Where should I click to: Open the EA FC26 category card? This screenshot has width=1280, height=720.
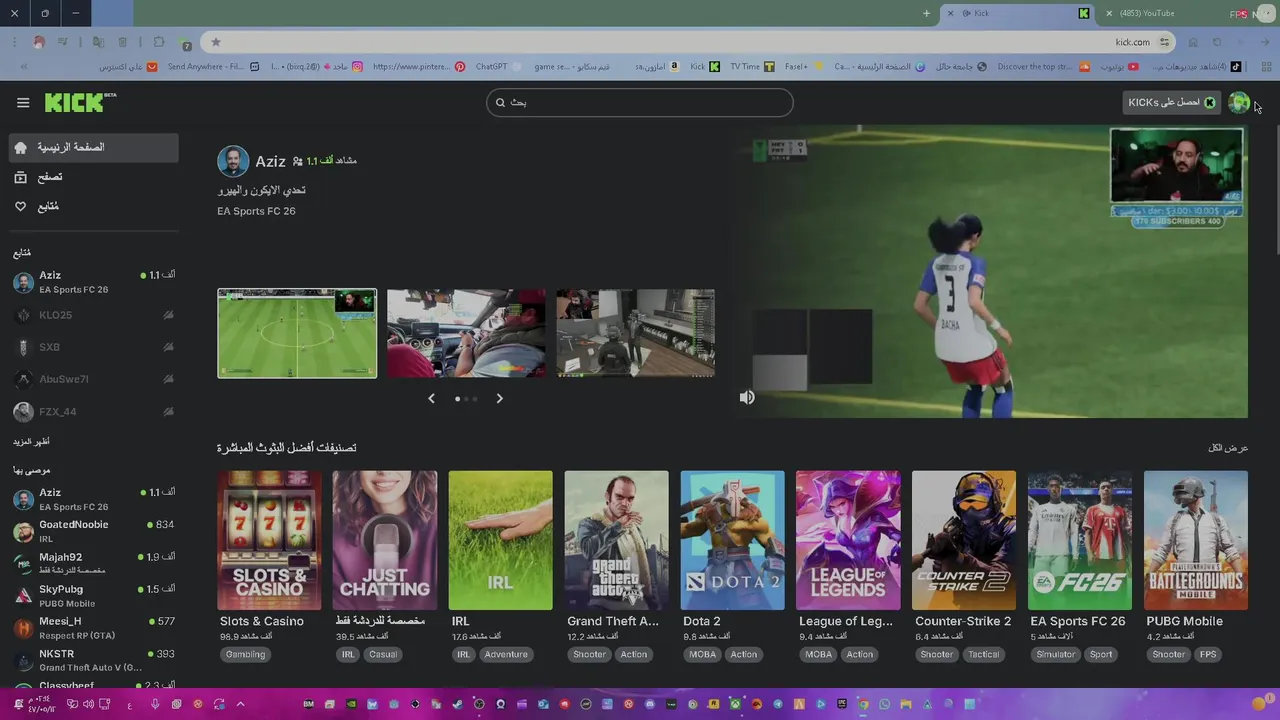point(1080,540)
